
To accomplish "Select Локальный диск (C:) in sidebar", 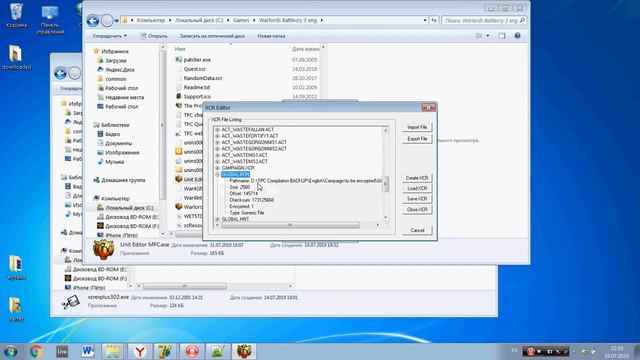I will tap(125, 208).
